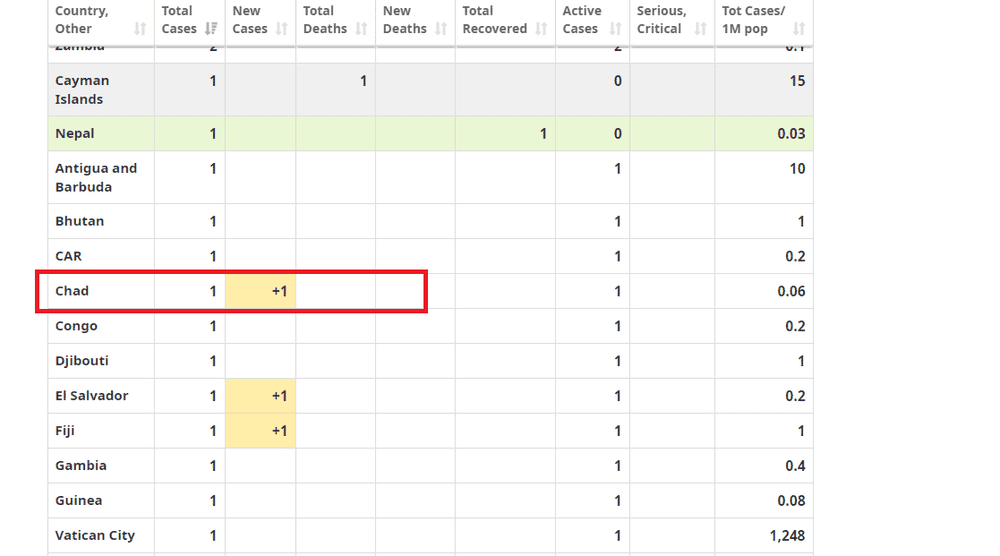Click Congo's active cases value
The height and width of the screenshot is (556, 1000).
click(x=617, y=326)
